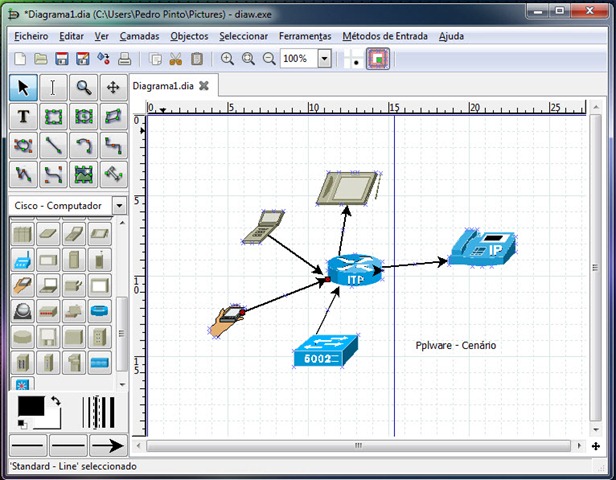The image size is (616, 480).
Task: Open the line width selector
Action: coord(98,412)
